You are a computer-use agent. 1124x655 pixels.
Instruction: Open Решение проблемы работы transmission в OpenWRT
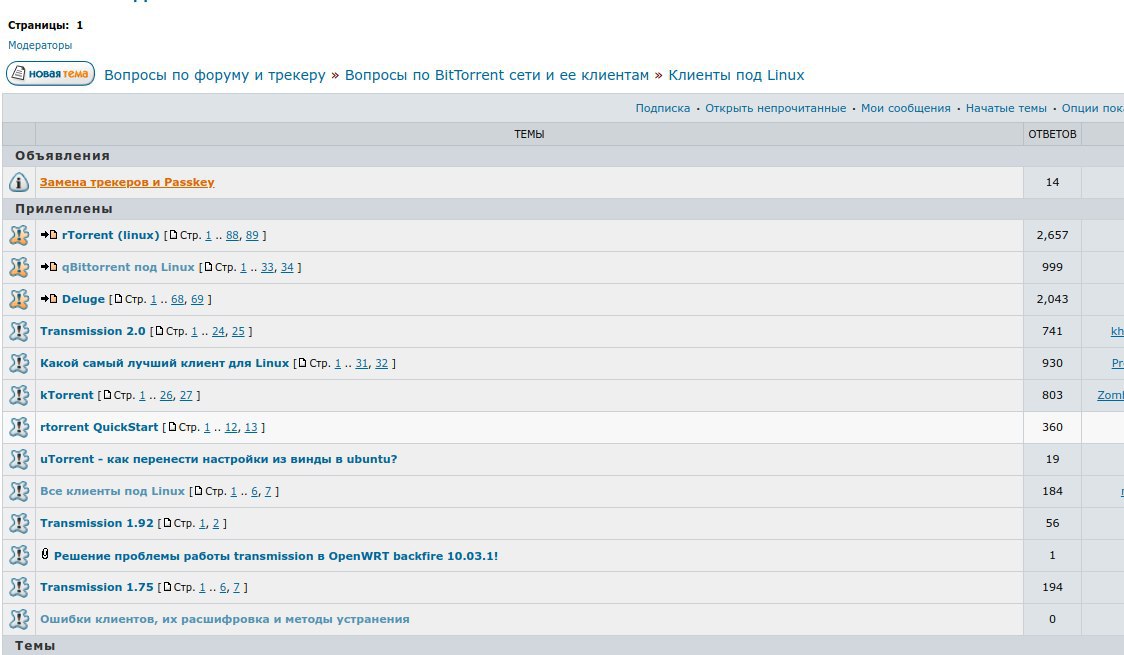[276, 556]
